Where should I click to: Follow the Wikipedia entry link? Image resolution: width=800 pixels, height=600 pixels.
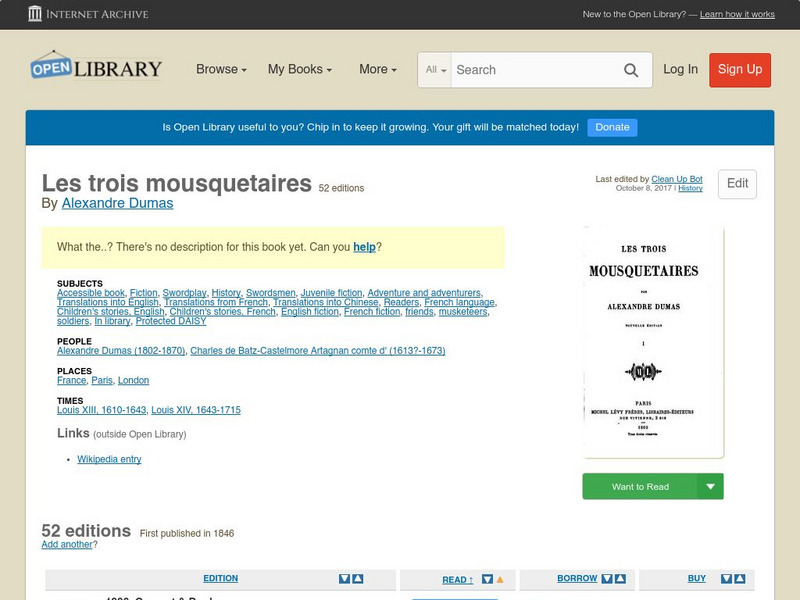[x=108, y=459]
